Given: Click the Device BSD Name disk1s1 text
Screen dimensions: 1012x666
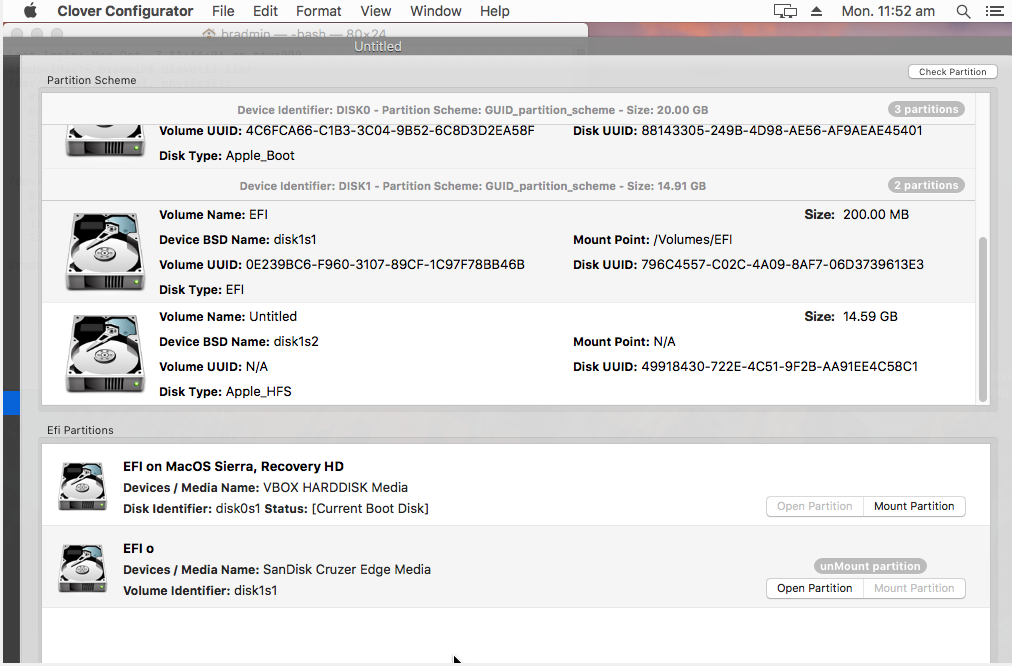Looking at the screenshot, I should (x=238, y=239).
